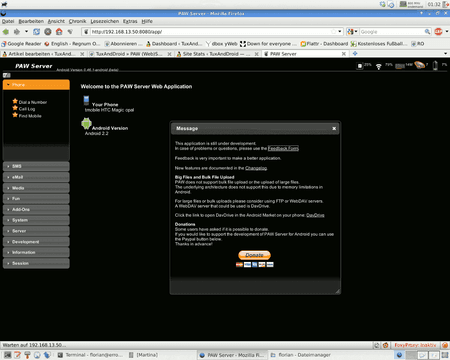Collapse the Phone sidebar section
450x360 pixels.
click(36, 85)
